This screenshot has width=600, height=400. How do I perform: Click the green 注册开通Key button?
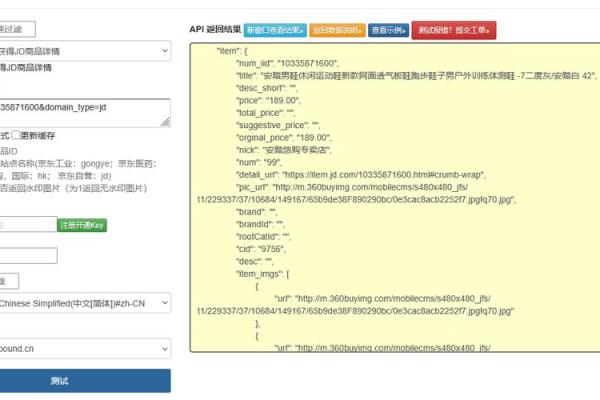pyautogui.click(x=82, y=225)
